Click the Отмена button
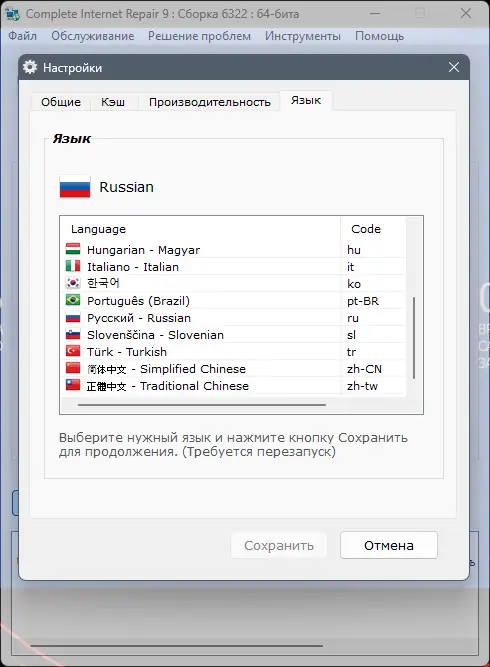Viewport: 490px width, 667px height. pyautogui.click(x=389, y=545)
